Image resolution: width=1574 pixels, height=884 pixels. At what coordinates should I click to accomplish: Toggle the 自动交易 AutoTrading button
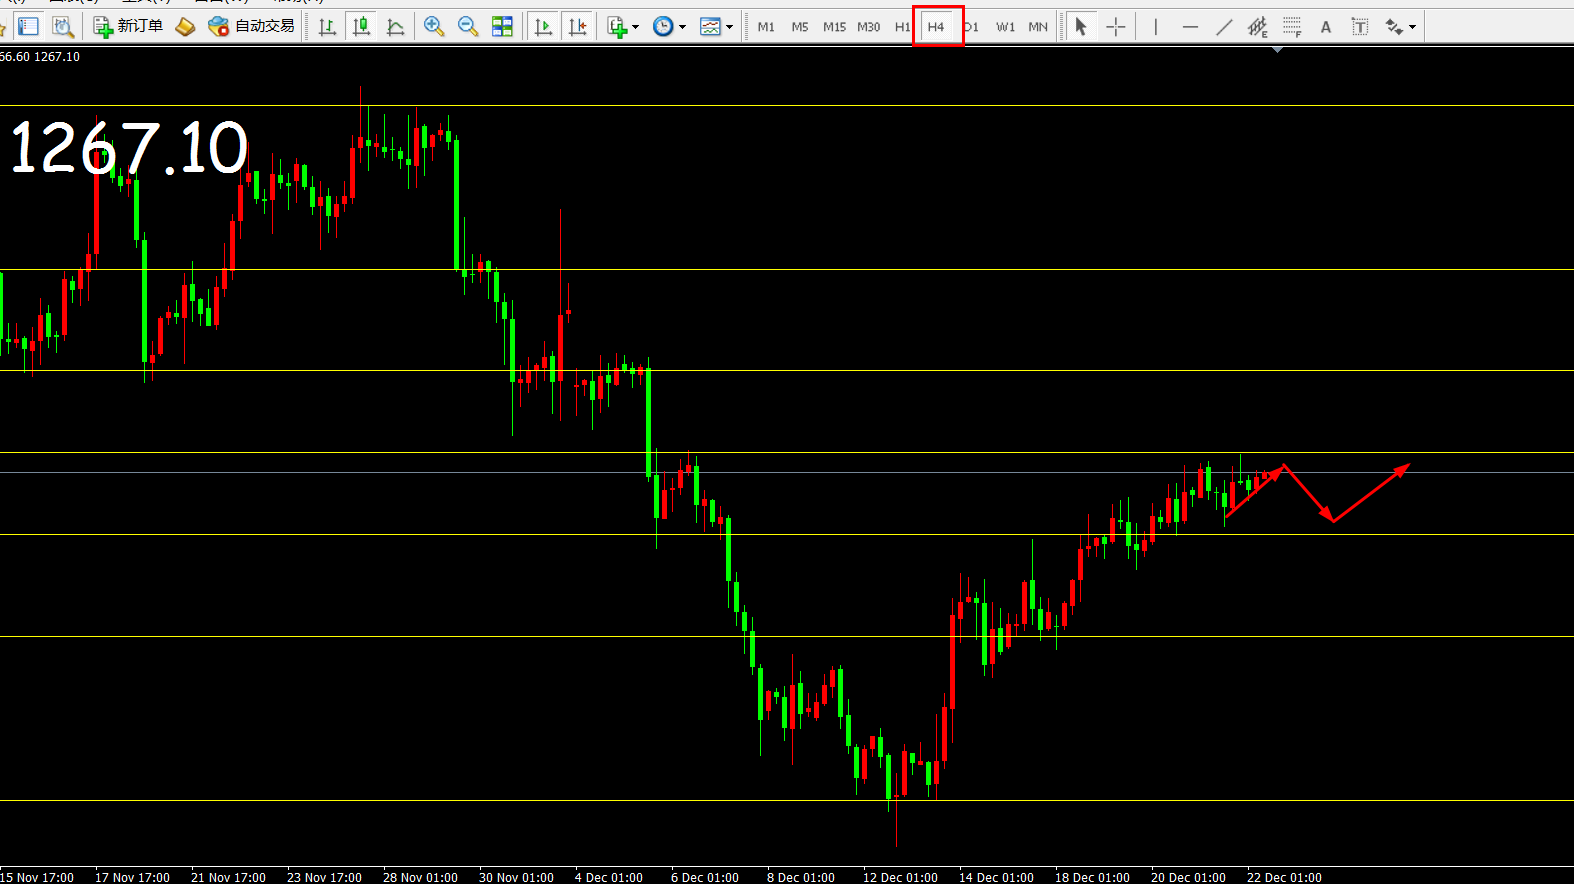(252, 26)
